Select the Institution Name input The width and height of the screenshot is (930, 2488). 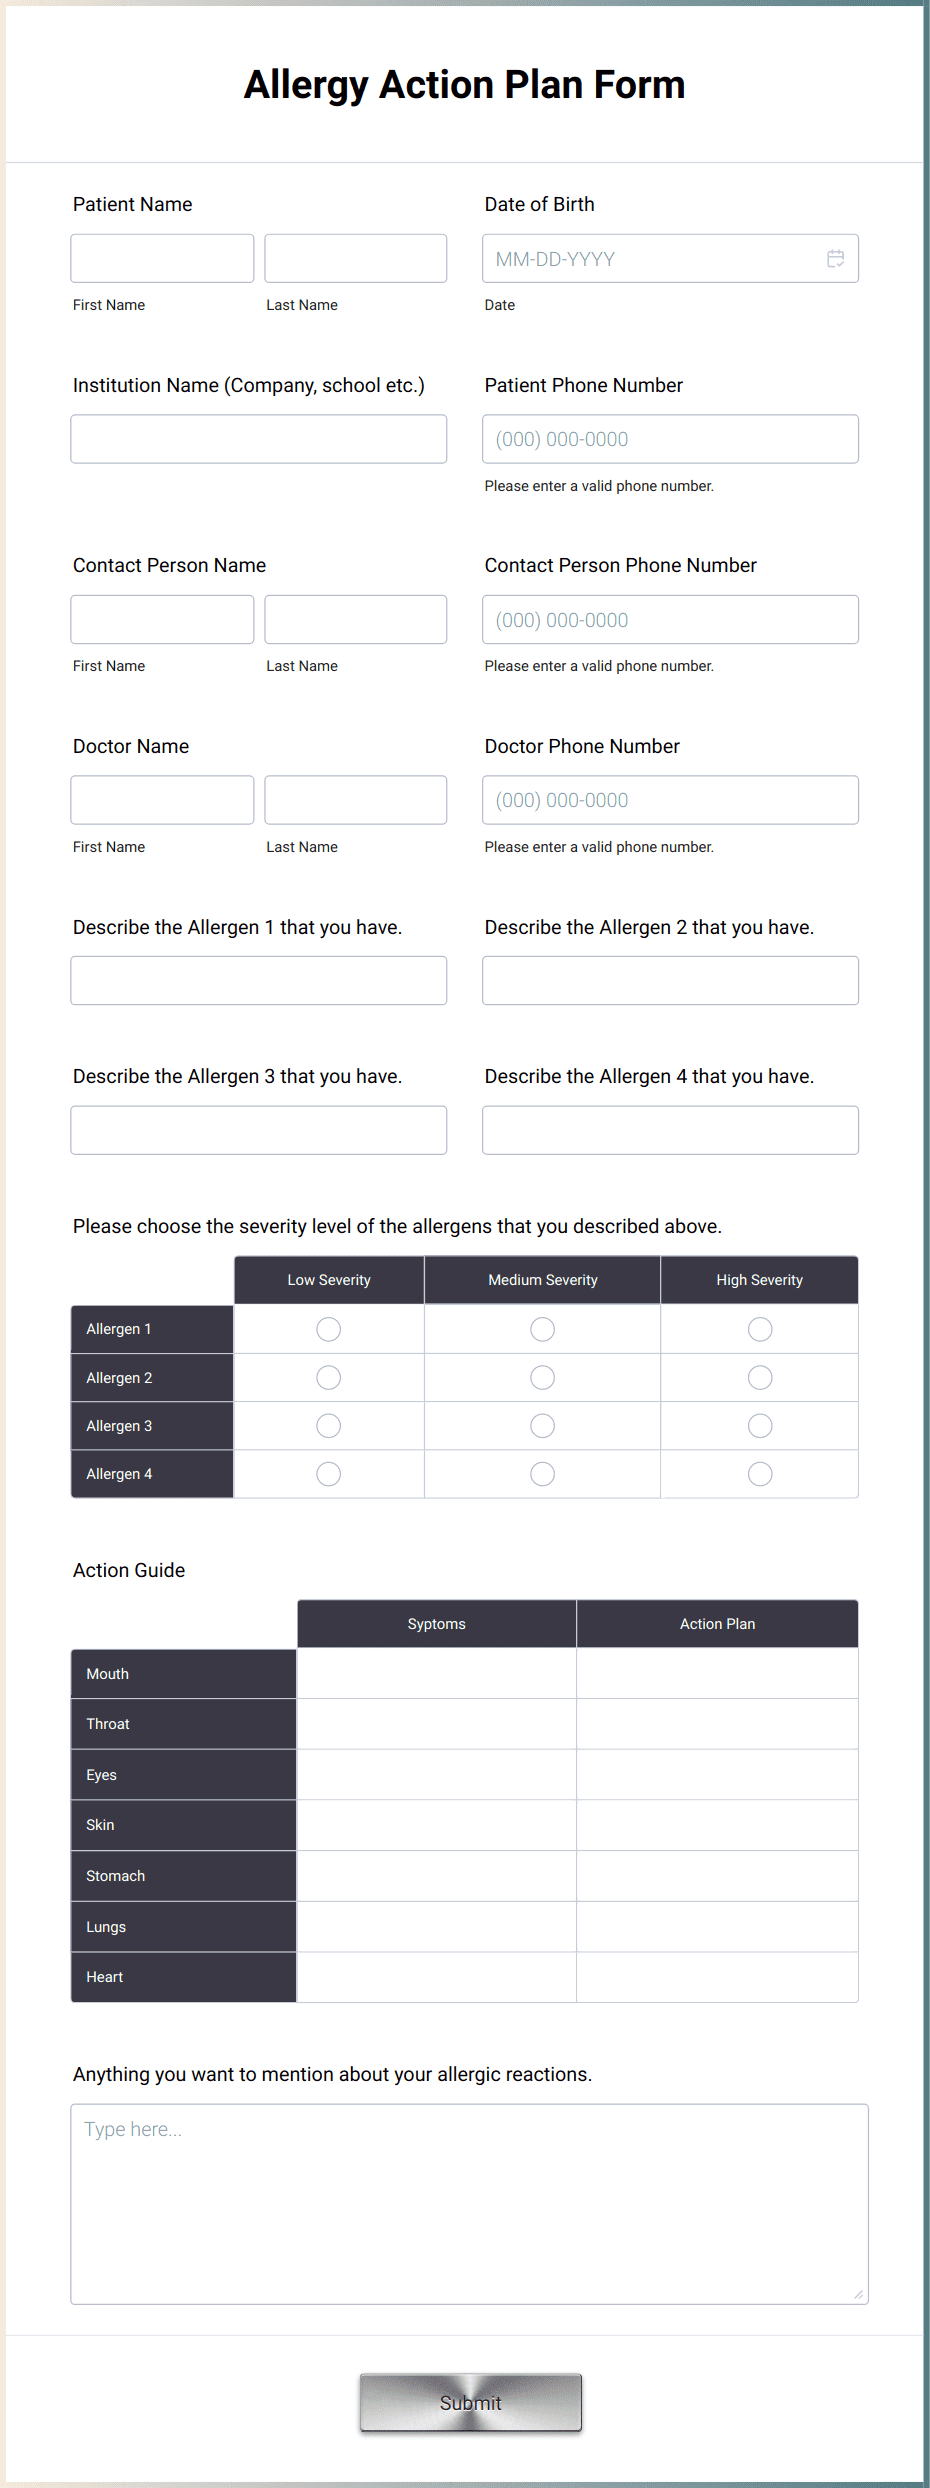click(258, 438)
